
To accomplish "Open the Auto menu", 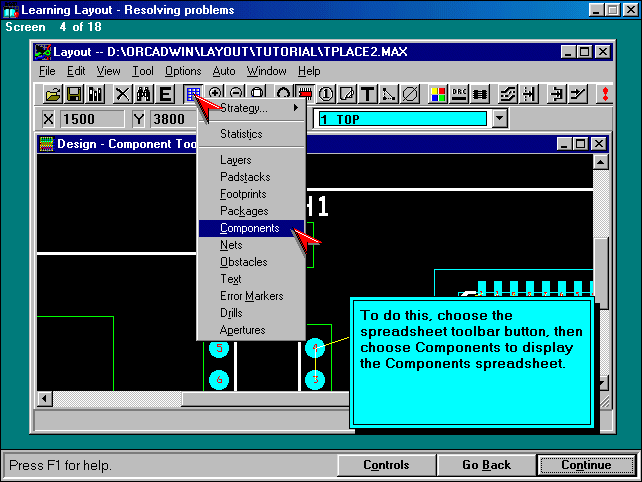I will click(224, 71).
